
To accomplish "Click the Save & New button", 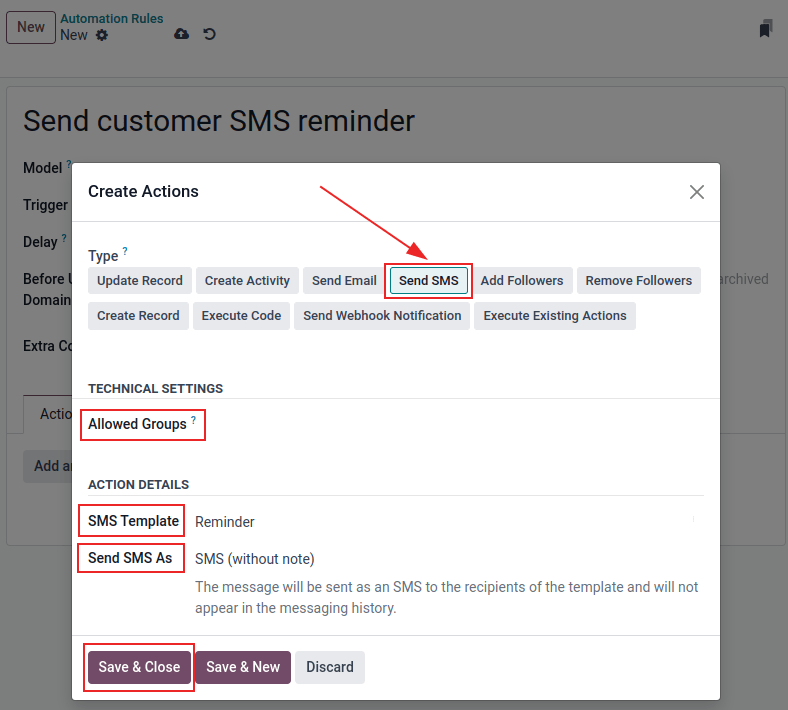I will click(x=243, y=667).
